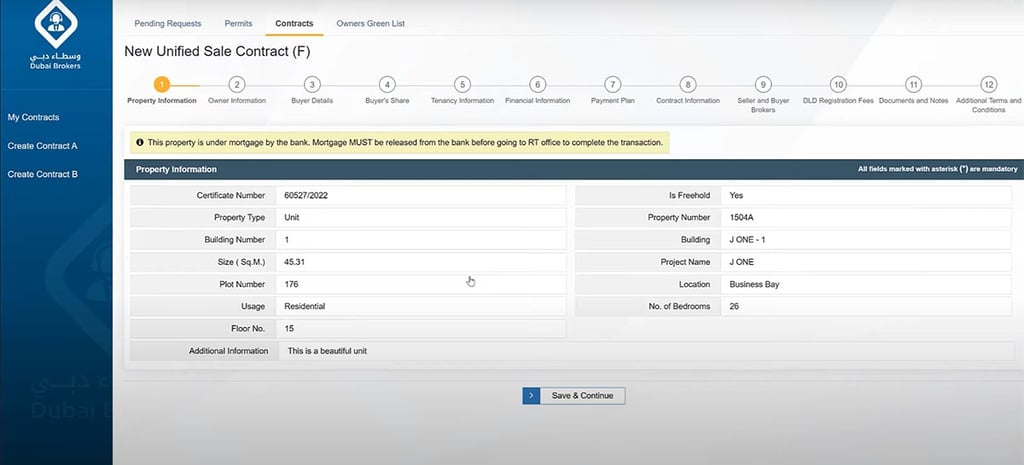Go to step 3 Buyer Details
This screenshot has height=465, width=1024.
click(x=312, y=85)
